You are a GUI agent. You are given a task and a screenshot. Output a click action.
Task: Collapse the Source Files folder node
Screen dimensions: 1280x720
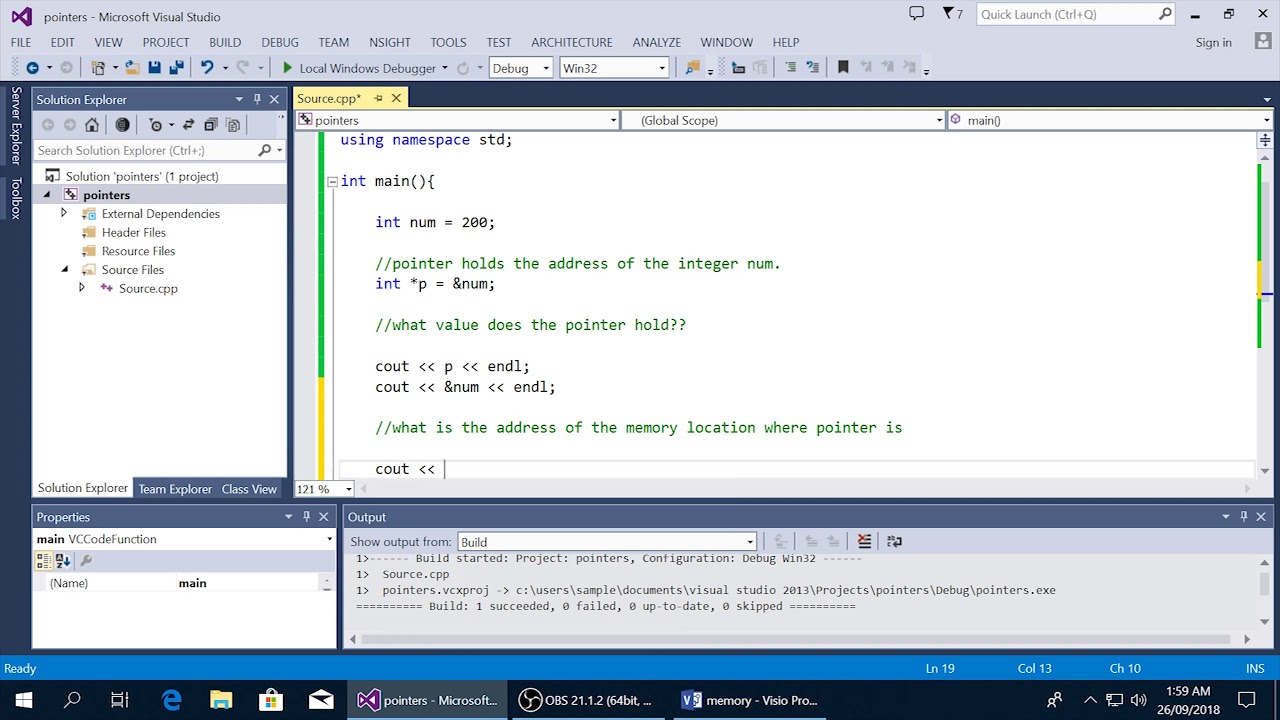pos(64,270)
